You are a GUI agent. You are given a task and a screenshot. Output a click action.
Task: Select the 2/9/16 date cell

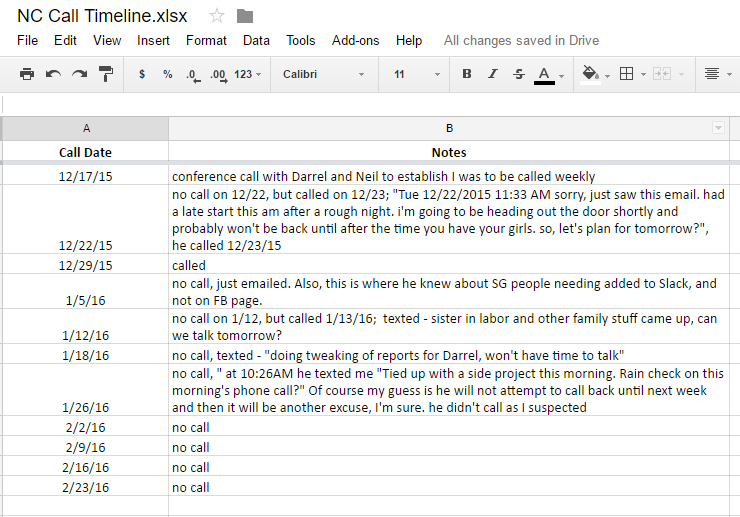tap(85, 446)
